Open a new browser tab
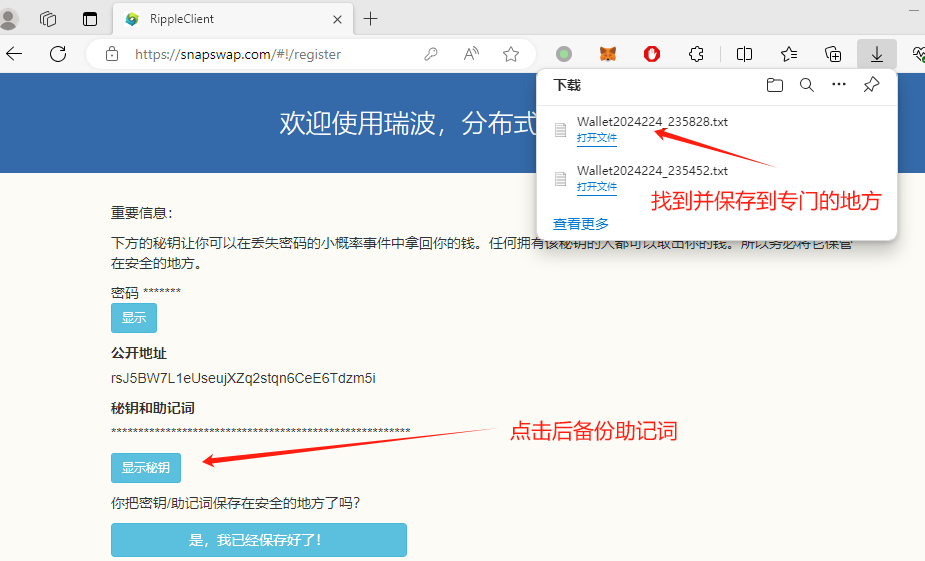This screenshot has width=925, height=561. pos(371,19)
